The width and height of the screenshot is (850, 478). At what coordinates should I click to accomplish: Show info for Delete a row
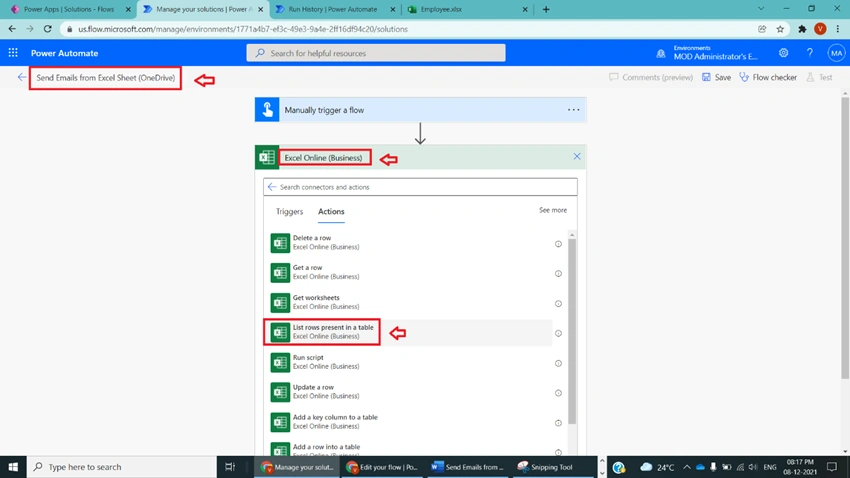point(558,244)
